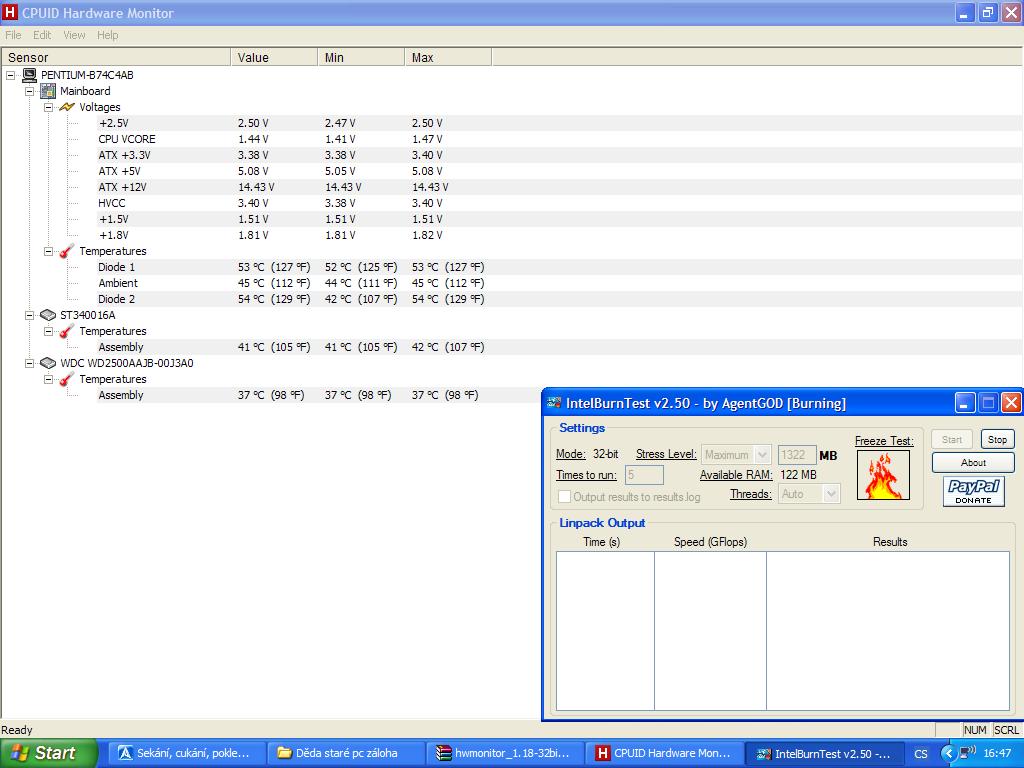Click the CS language indicator in taskbar
Image resolution: width=1024 pixels, height=768 pixels.
pos(921,753)
